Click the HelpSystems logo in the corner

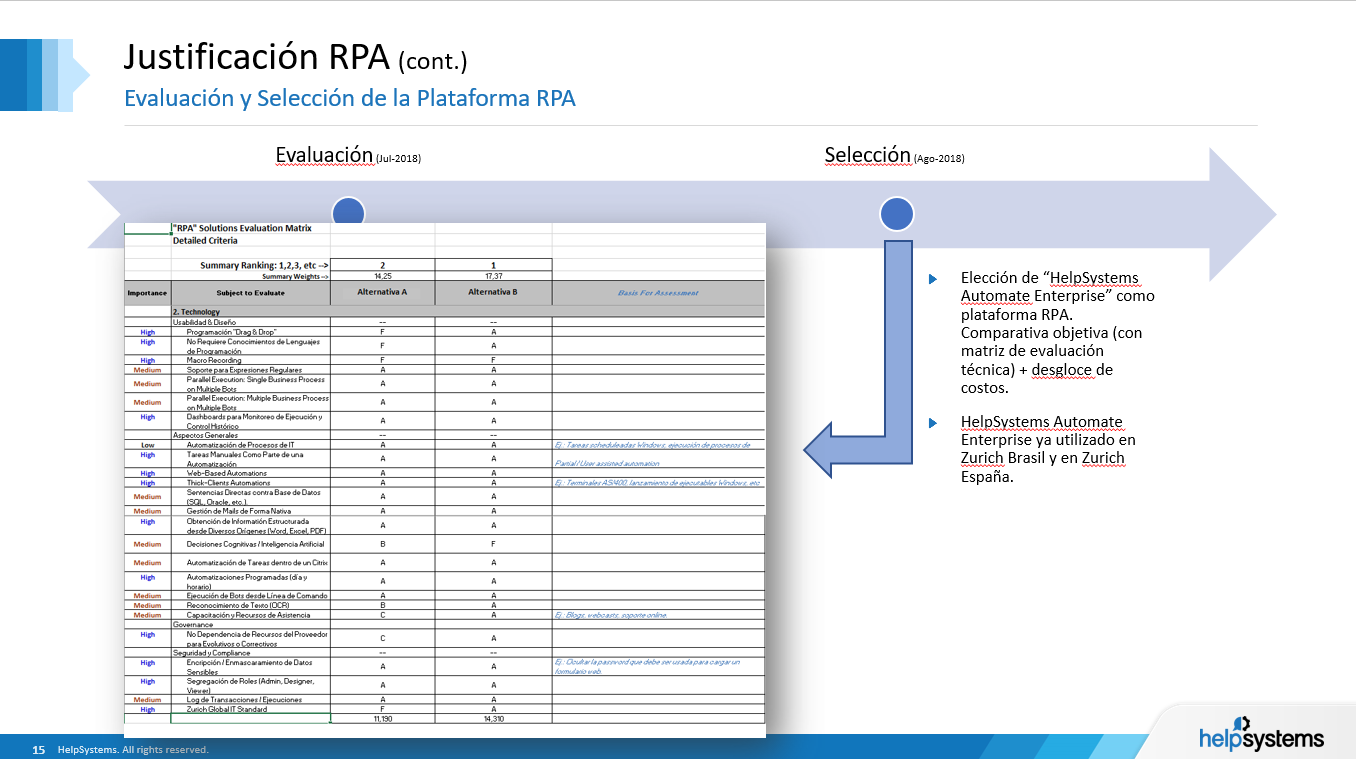pos(1261,736)
